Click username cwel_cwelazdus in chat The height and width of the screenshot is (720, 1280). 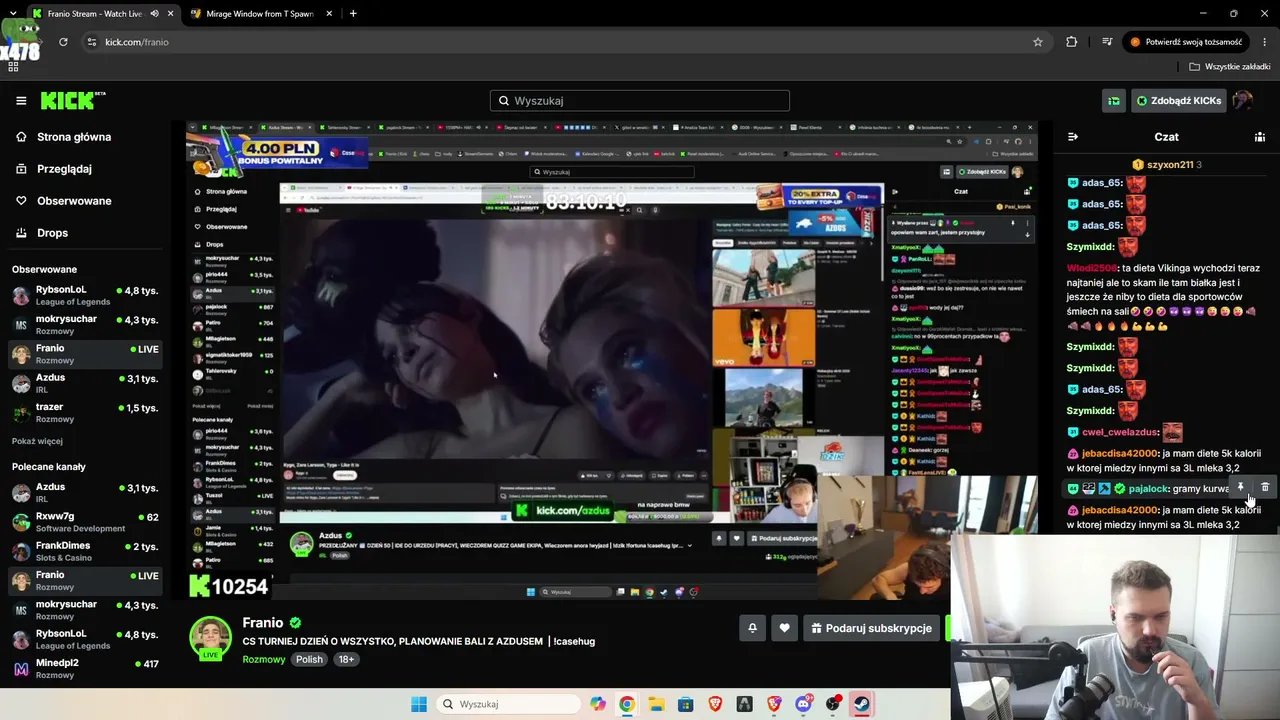click(1120, 432)
